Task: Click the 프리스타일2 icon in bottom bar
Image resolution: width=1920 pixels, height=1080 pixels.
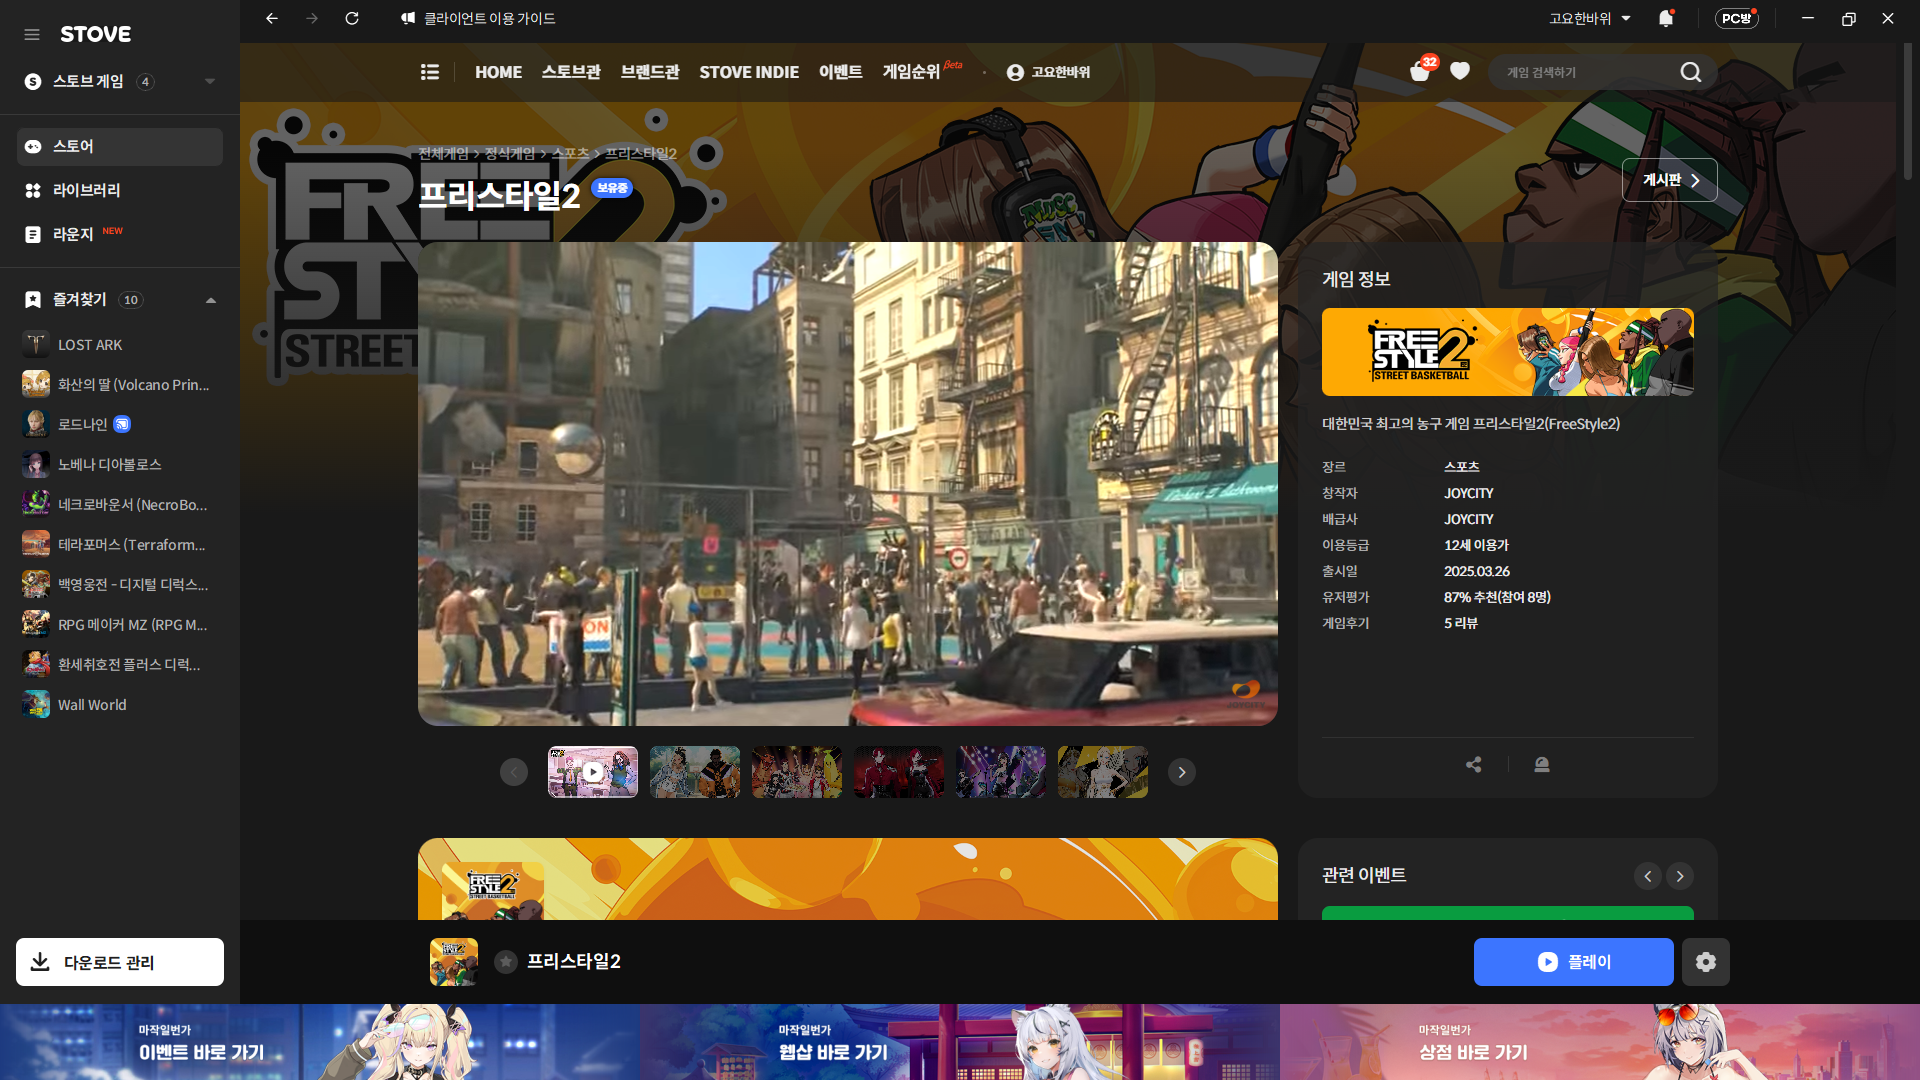Action: coord(454,962)
